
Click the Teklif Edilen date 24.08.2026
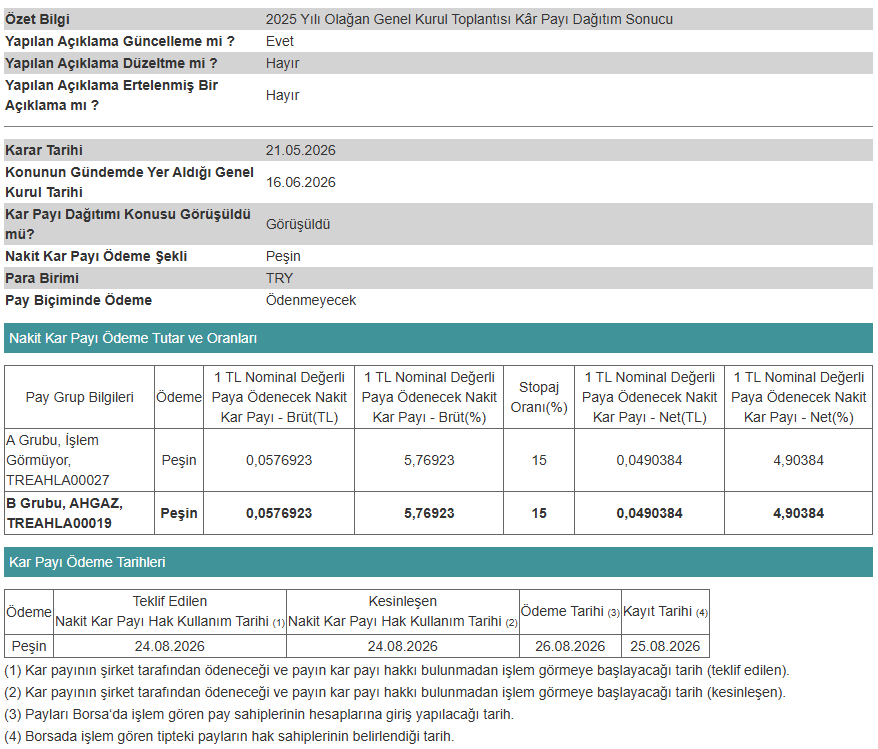point(169,646)
